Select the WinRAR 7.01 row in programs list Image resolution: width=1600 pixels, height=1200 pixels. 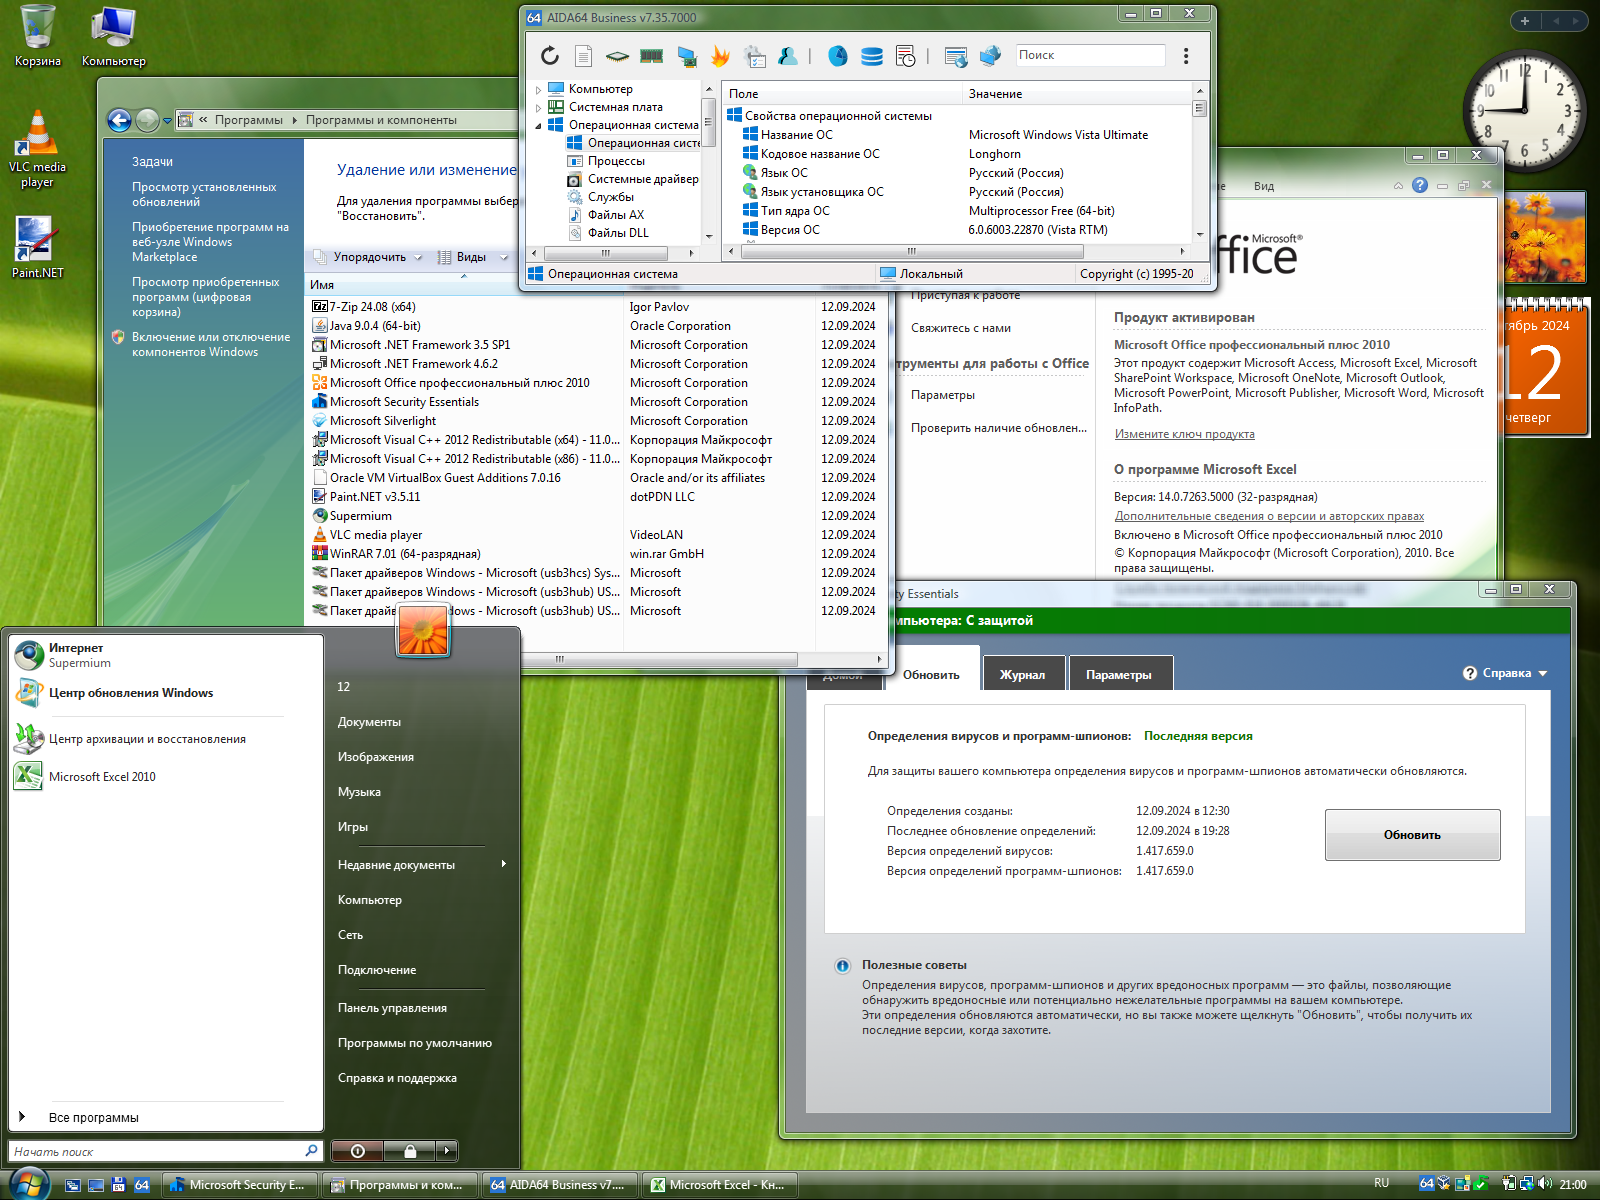click(x=598, y=554)
